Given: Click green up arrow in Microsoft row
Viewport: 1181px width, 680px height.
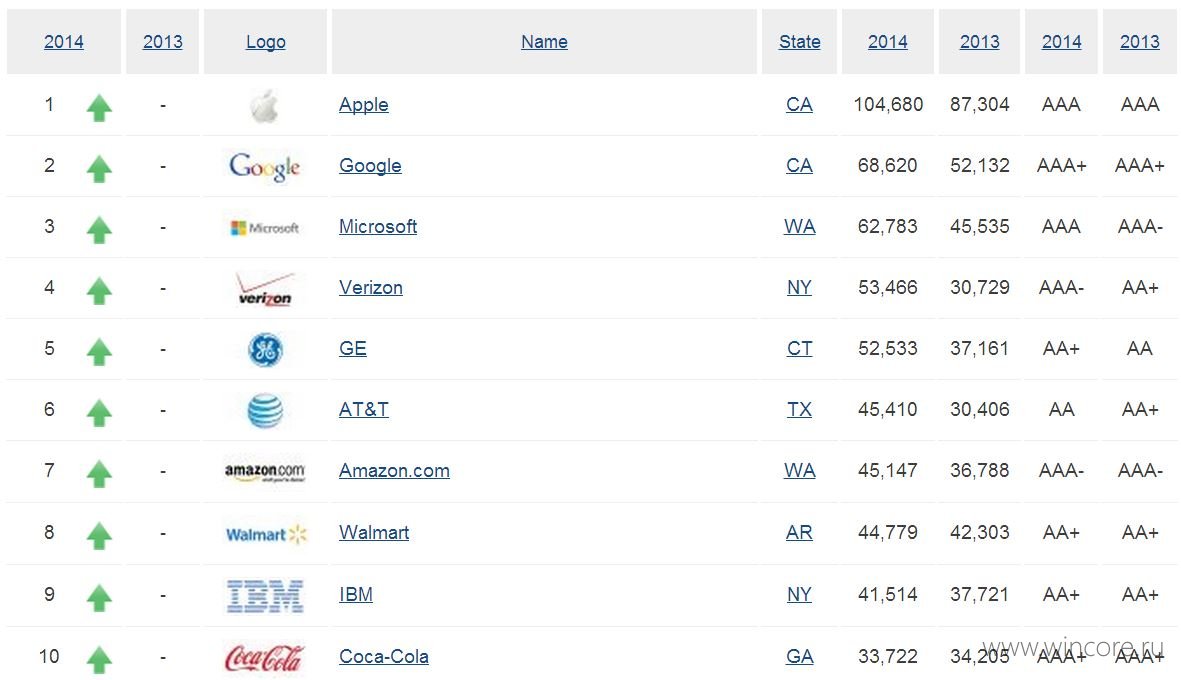Looking at the screenshot, I should (x=99, y=230).
